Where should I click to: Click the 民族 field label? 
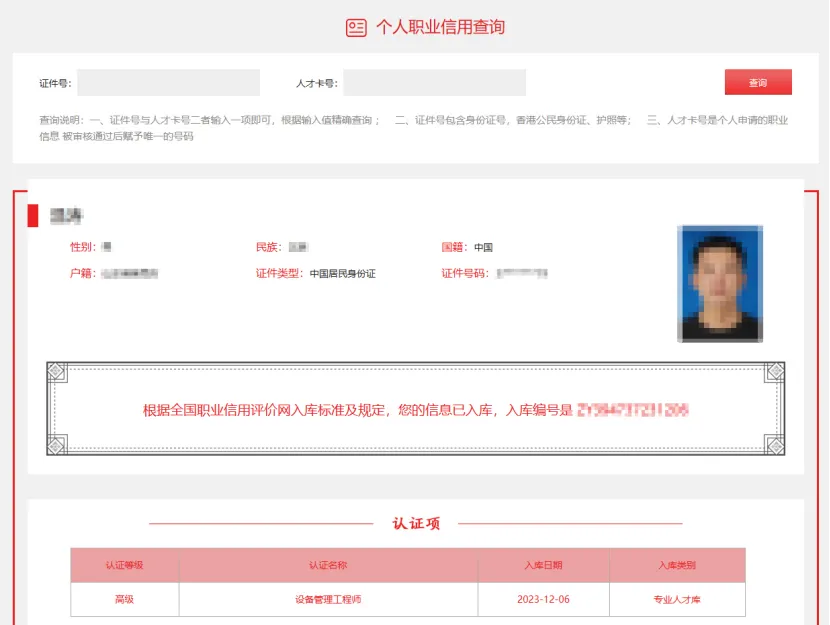coord(269,247)
